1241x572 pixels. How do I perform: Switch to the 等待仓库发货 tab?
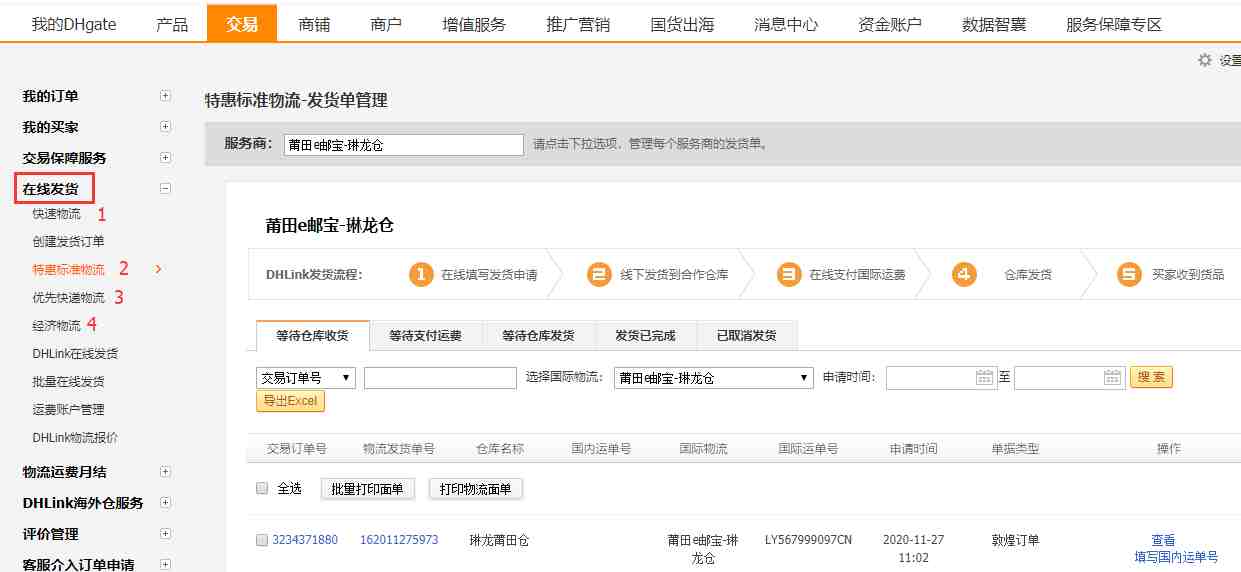(539, 335)
